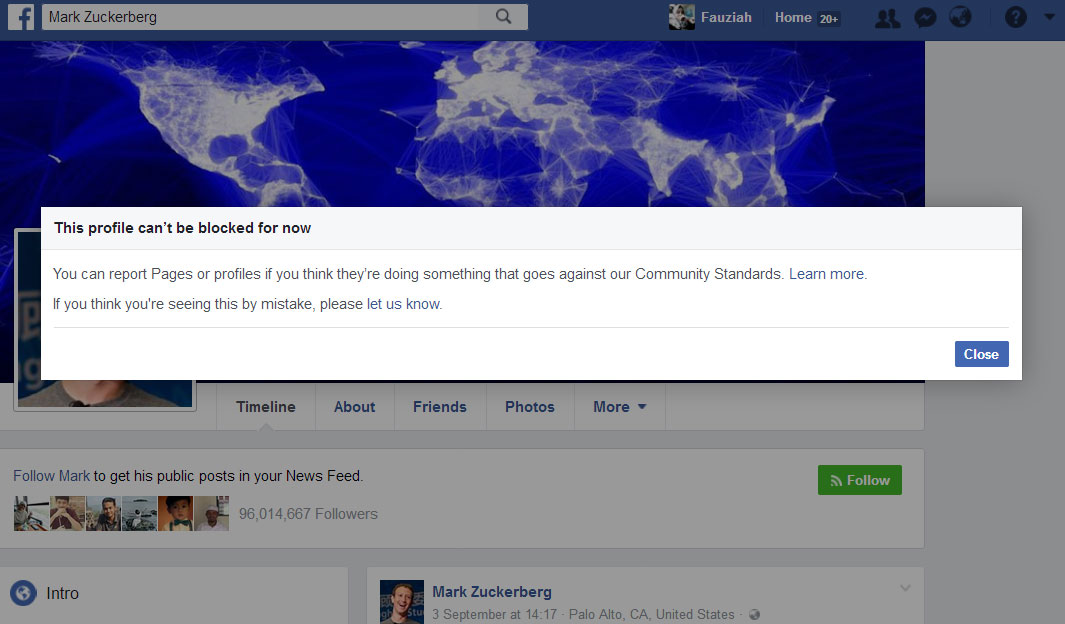
Task: Click the Intro section heading
Action: coord(62,593)
